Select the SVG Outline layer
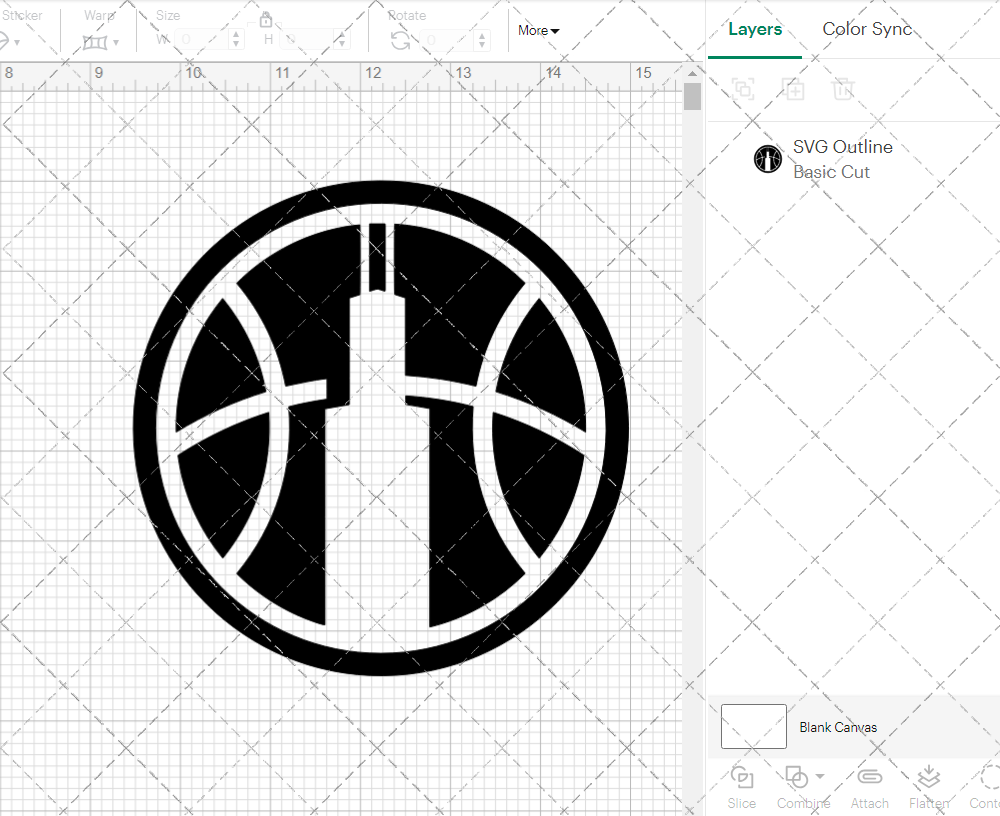The height and width of the screenshot is (816, 1000). point(843,147)
